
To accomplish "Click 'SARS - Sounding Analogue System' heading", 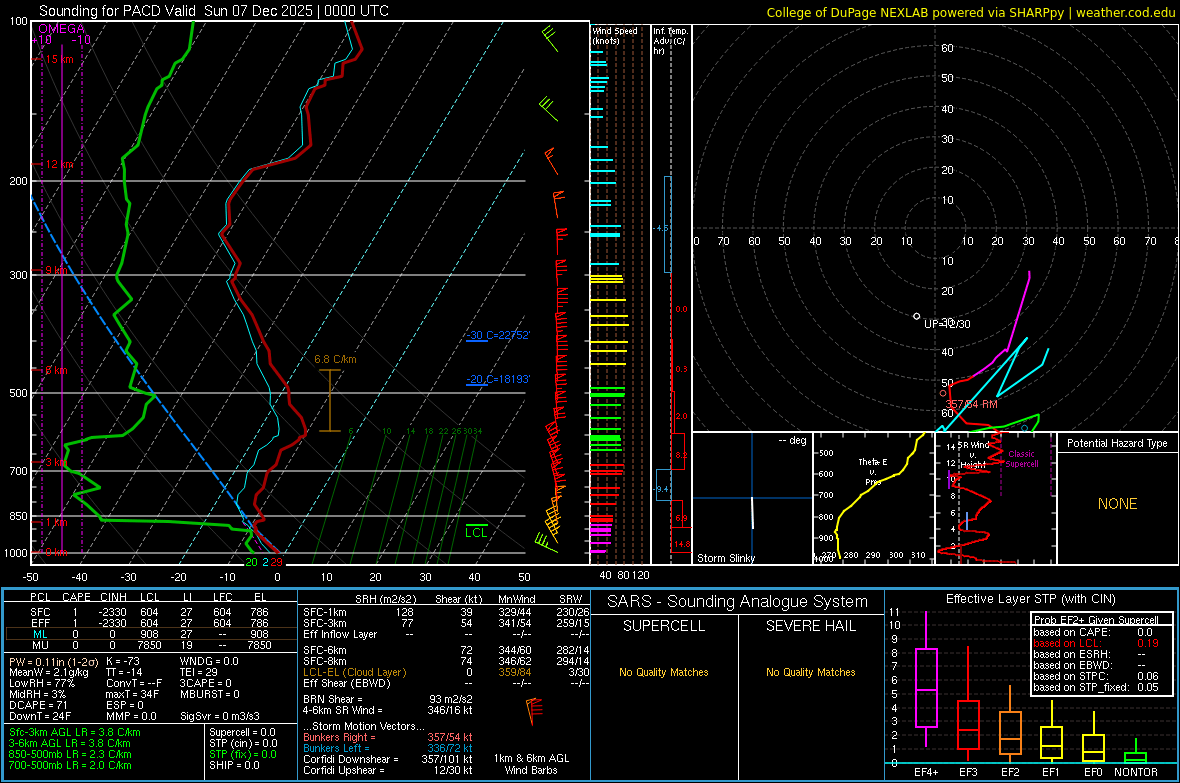I will 737,602.
